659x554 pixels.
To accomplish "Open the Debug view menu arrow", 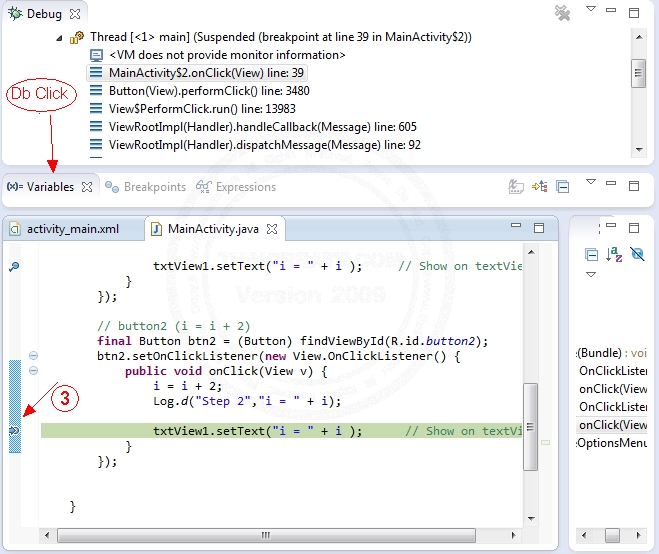I will tap(591, 9).
